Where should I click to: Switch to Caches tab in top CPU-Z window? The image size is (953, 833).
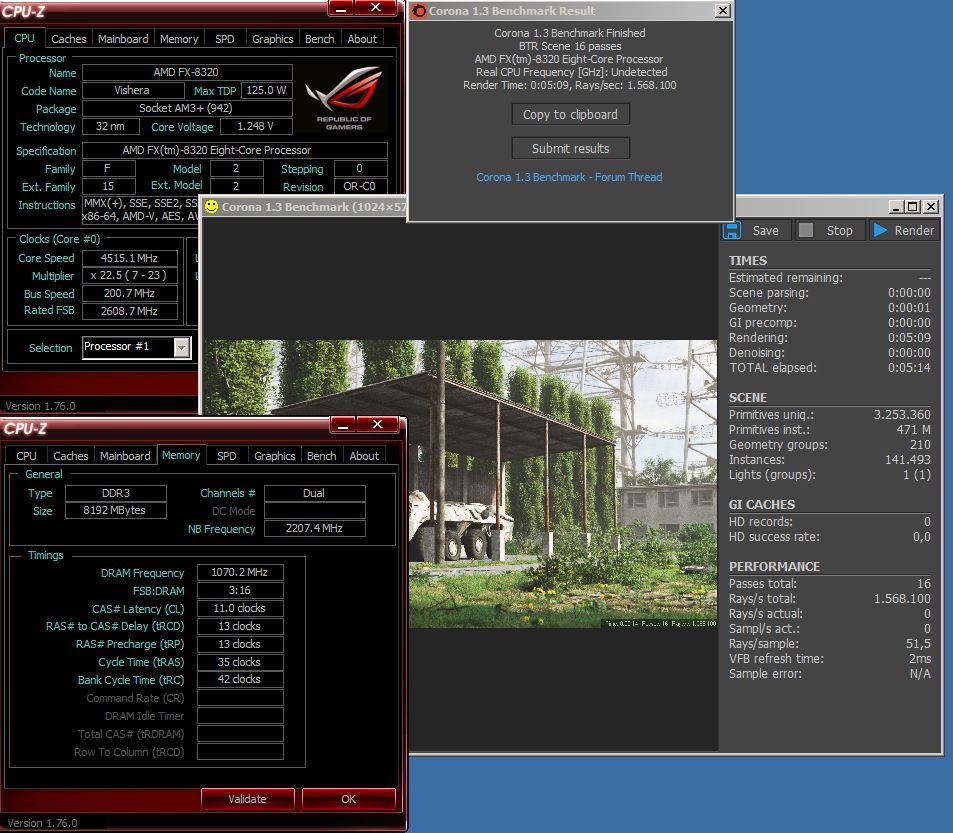coord(69,39)
